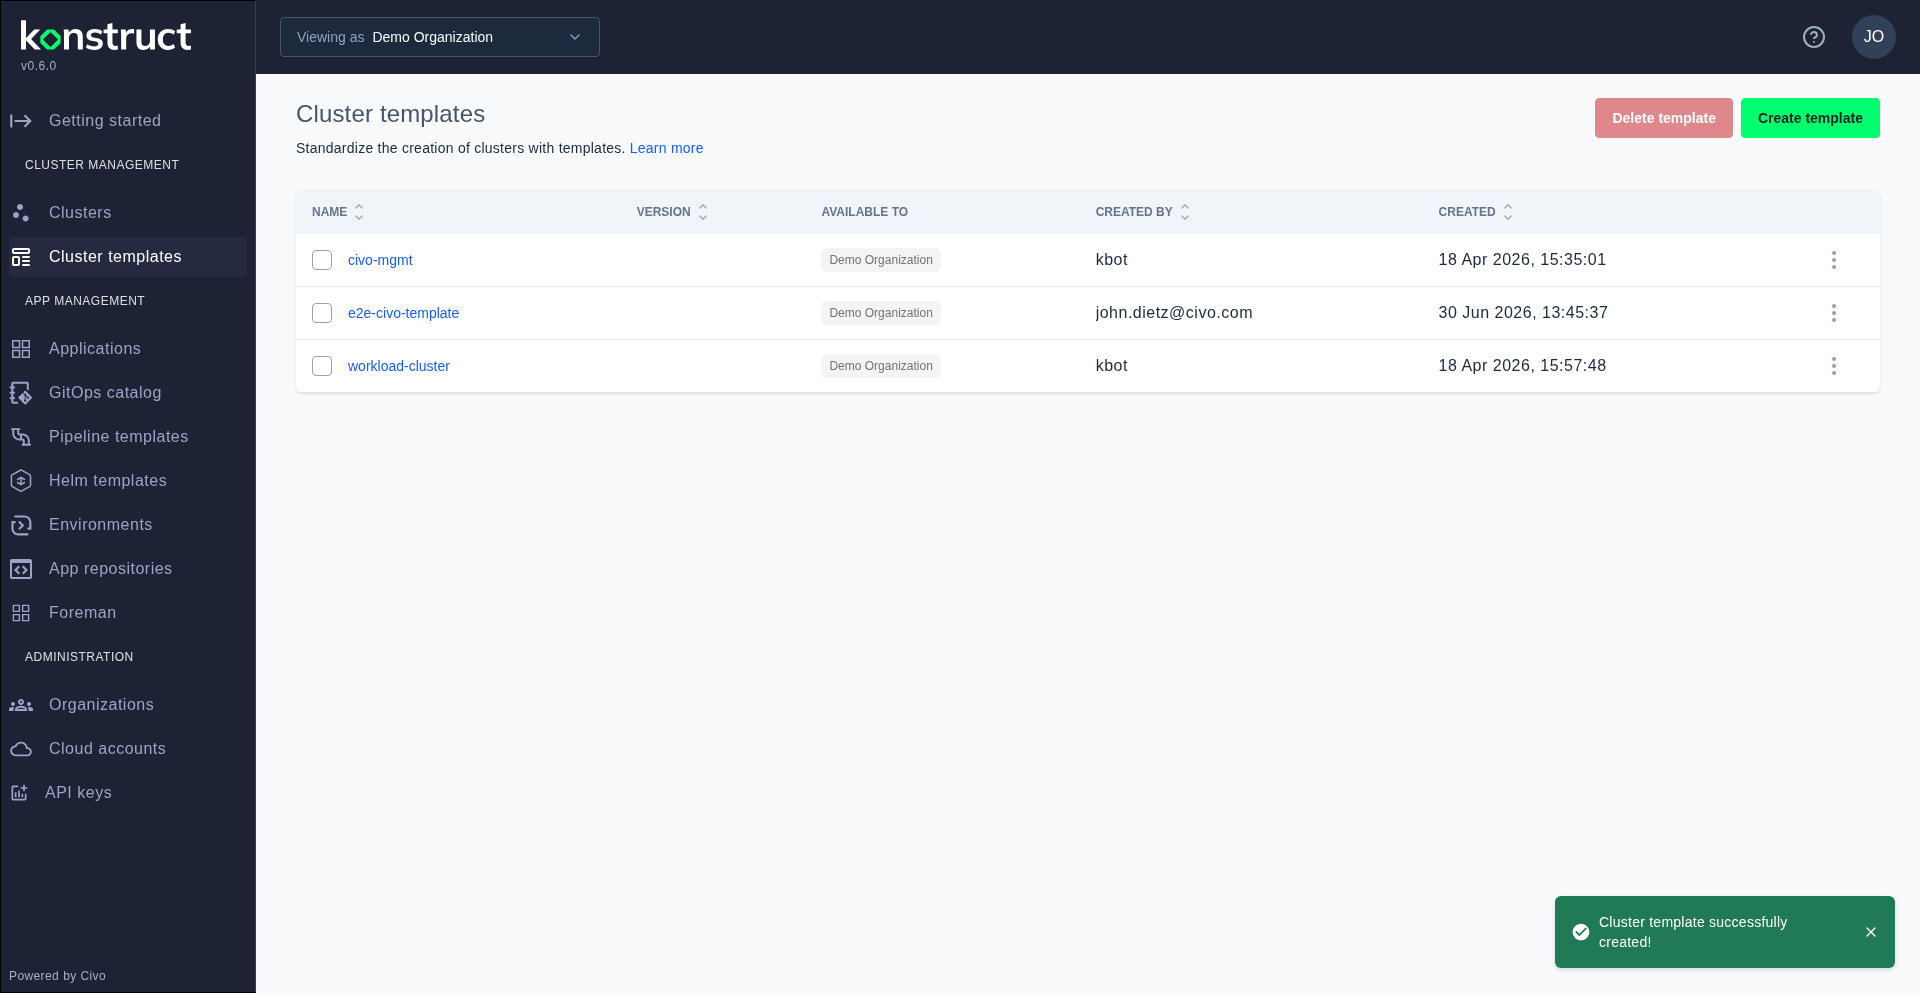This screenshot has height=993, width=1920.
Task: Select the workload-cluster template checkbox
Action: (x=322, y=366)
